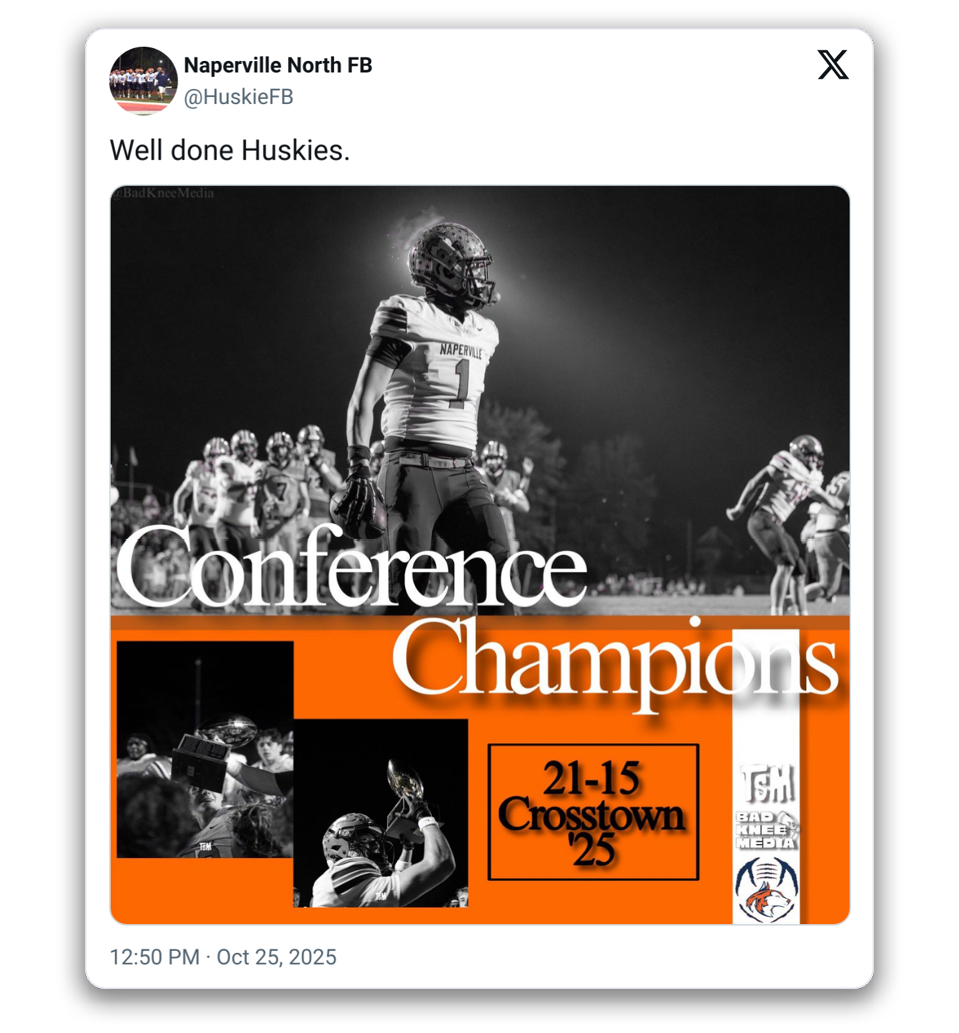
Task: Click the TSM logo on the graphic
Action: pos(767,784)
